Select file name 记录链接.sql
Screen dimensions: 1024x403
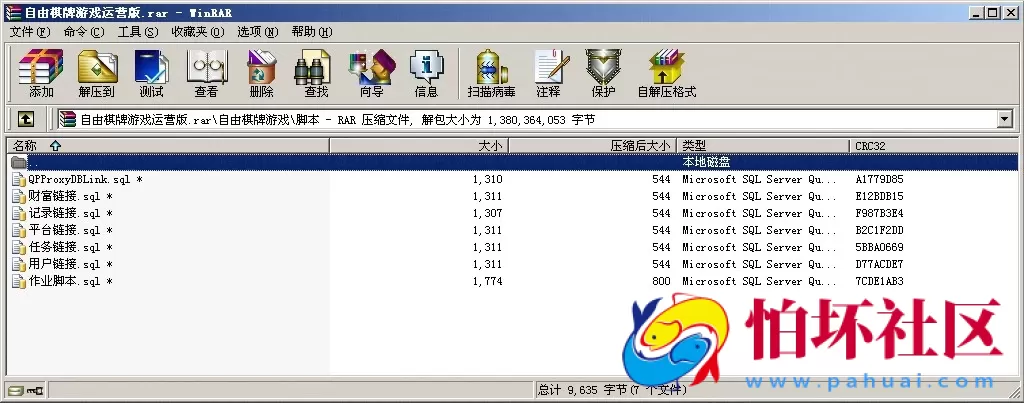(71, 213)
